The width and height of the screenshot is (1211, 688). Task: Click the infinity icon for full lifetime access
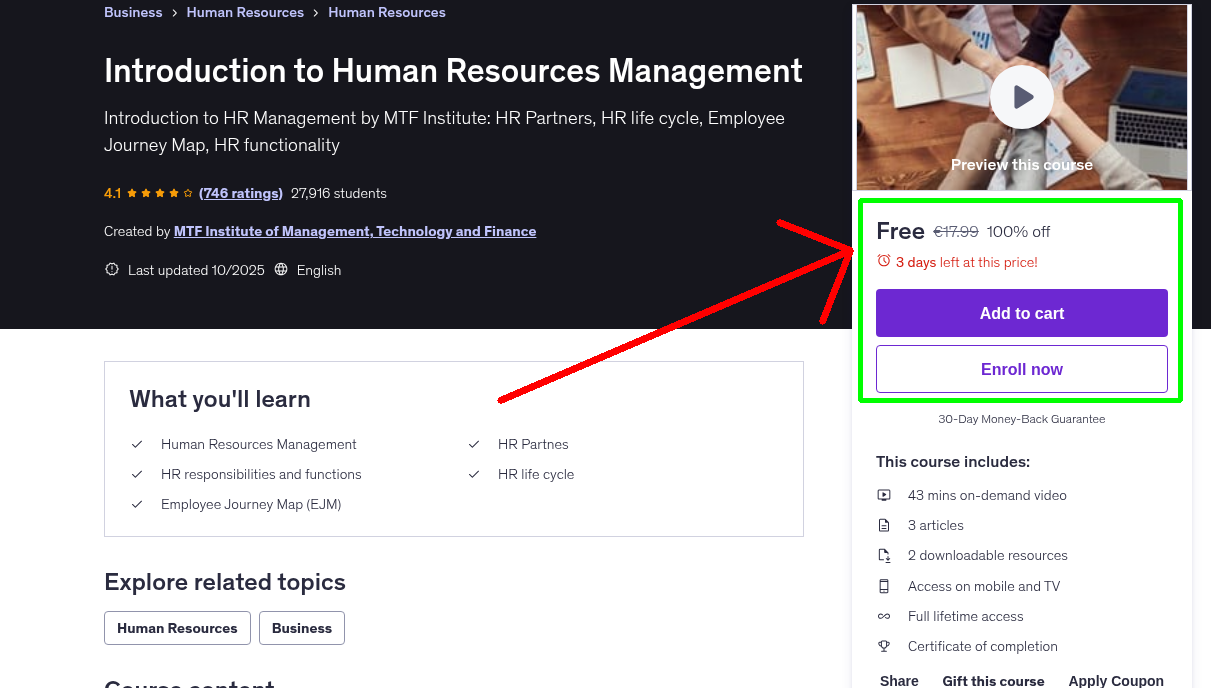click(884, 616)
